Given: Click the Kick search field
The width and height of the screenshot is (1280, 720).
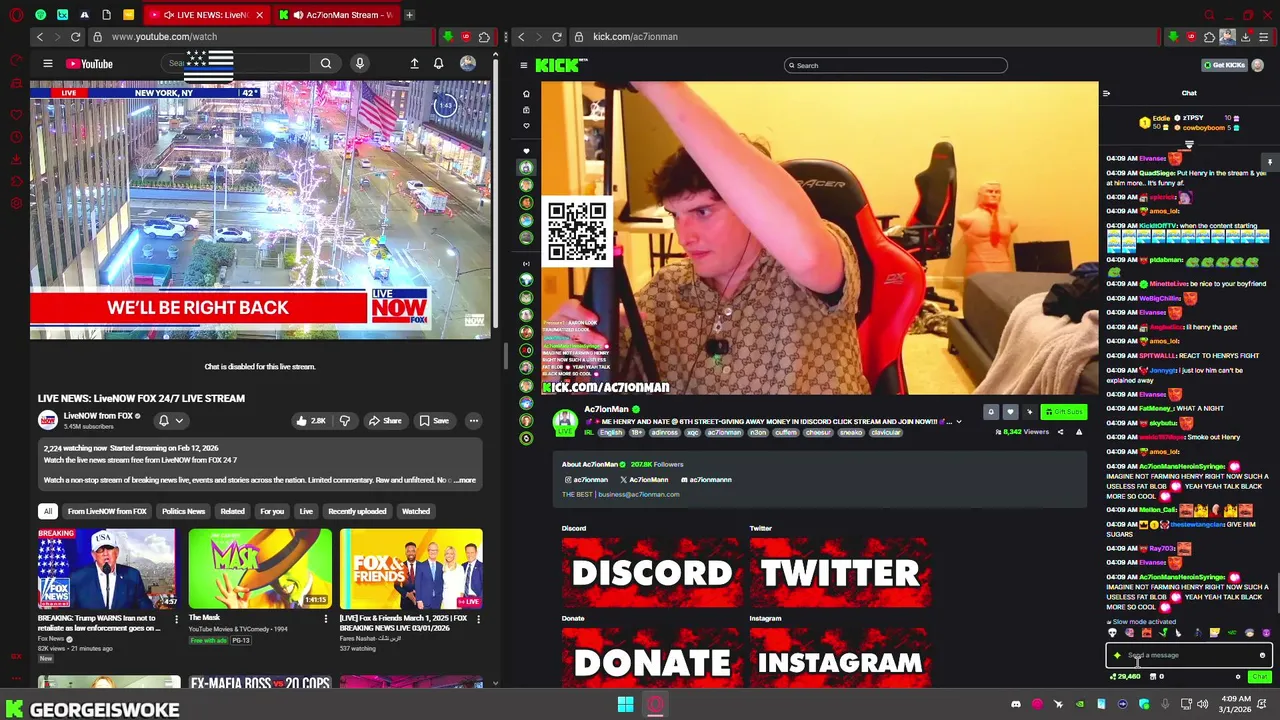Looking at the screenshot, I should (x=896, y=65).
